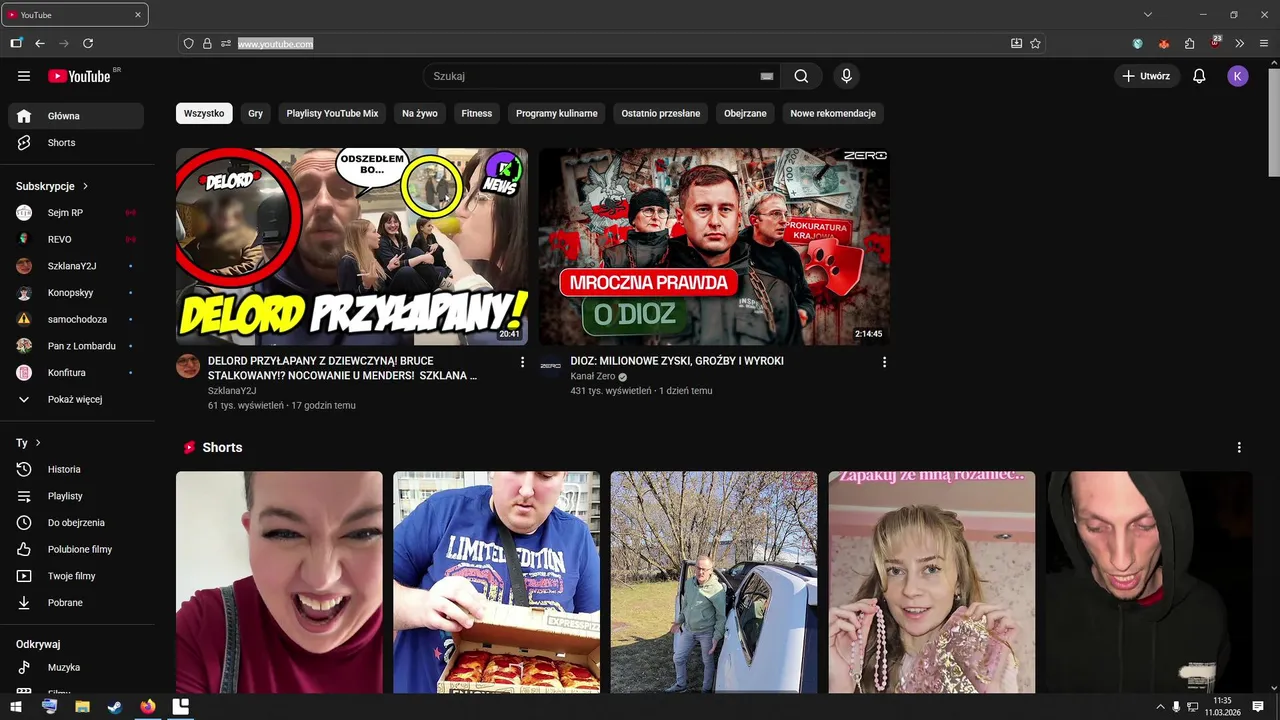Select the Programy kulinarne chip

(x=557, y=113)
